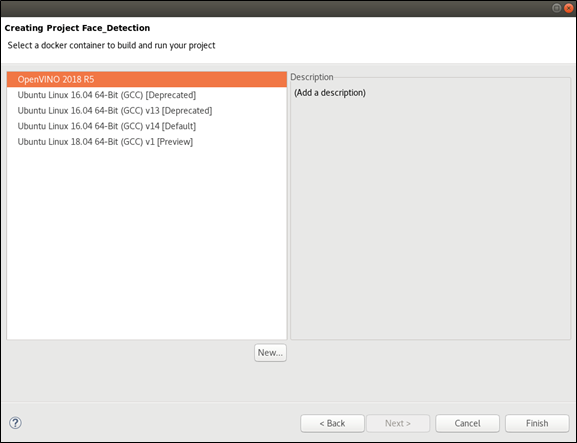Click the New... button
The image size is (577, 443).
coord(270,352)
